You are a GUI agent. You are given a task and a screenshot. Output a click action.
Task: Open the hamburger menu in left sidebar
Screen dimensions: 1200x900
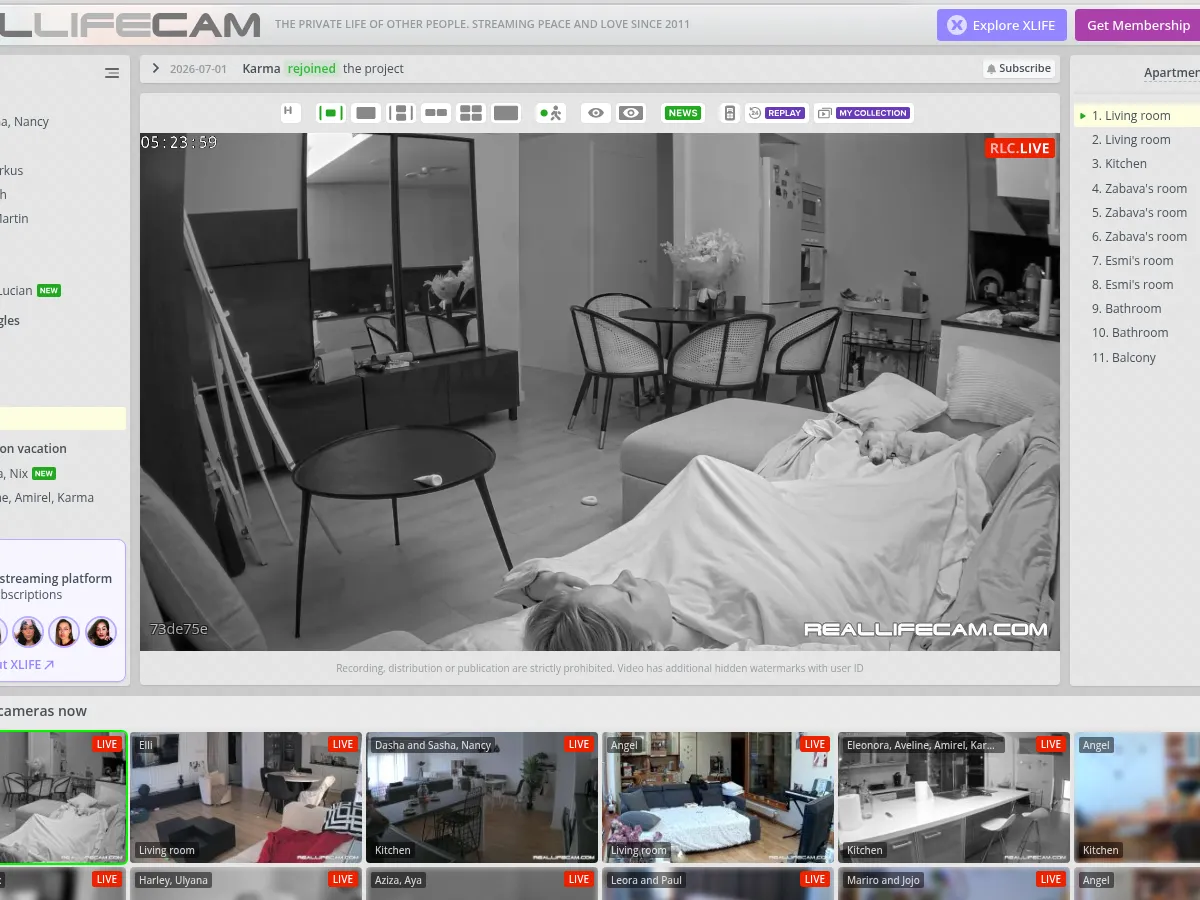click(112, 73)
